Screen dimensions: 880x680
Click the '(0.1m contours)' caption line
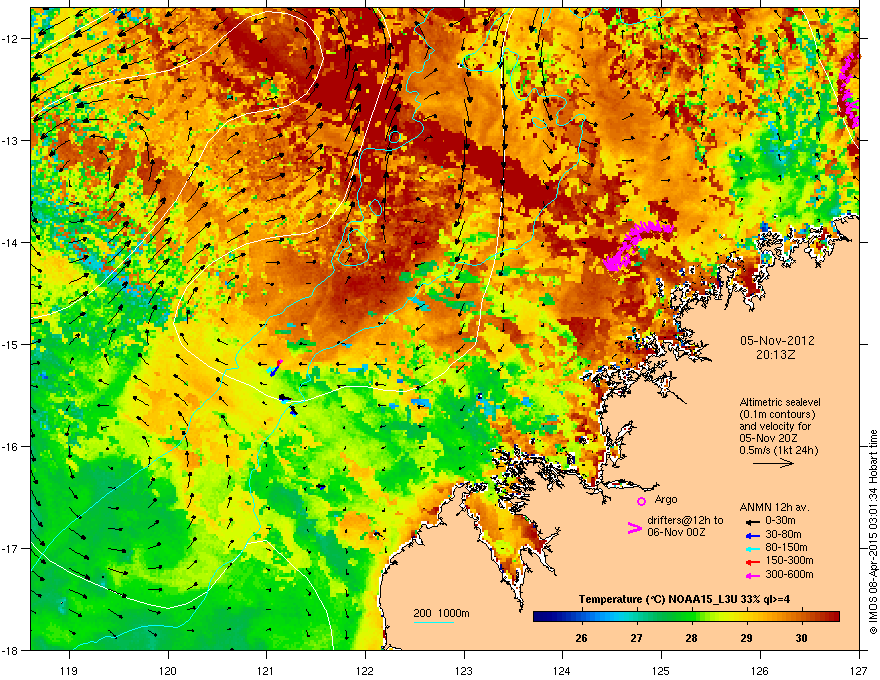[x=777, y=415]
